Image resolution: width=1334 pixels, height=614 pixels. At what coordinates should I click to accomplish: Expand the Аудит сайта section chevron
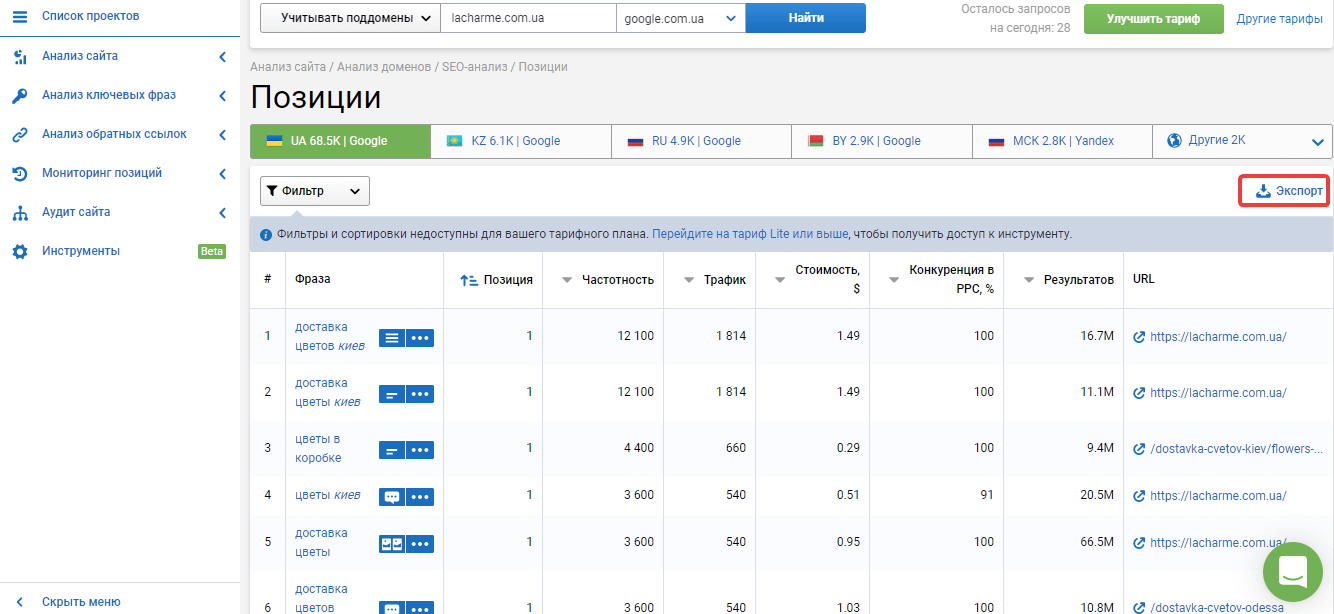tap(223, 213)
